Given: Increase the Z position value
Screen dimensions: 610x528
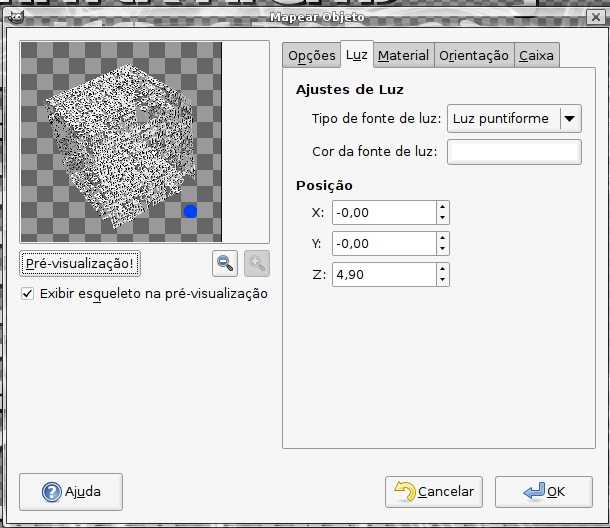Looking at the screenshot, I should click(x=443, y=269).
